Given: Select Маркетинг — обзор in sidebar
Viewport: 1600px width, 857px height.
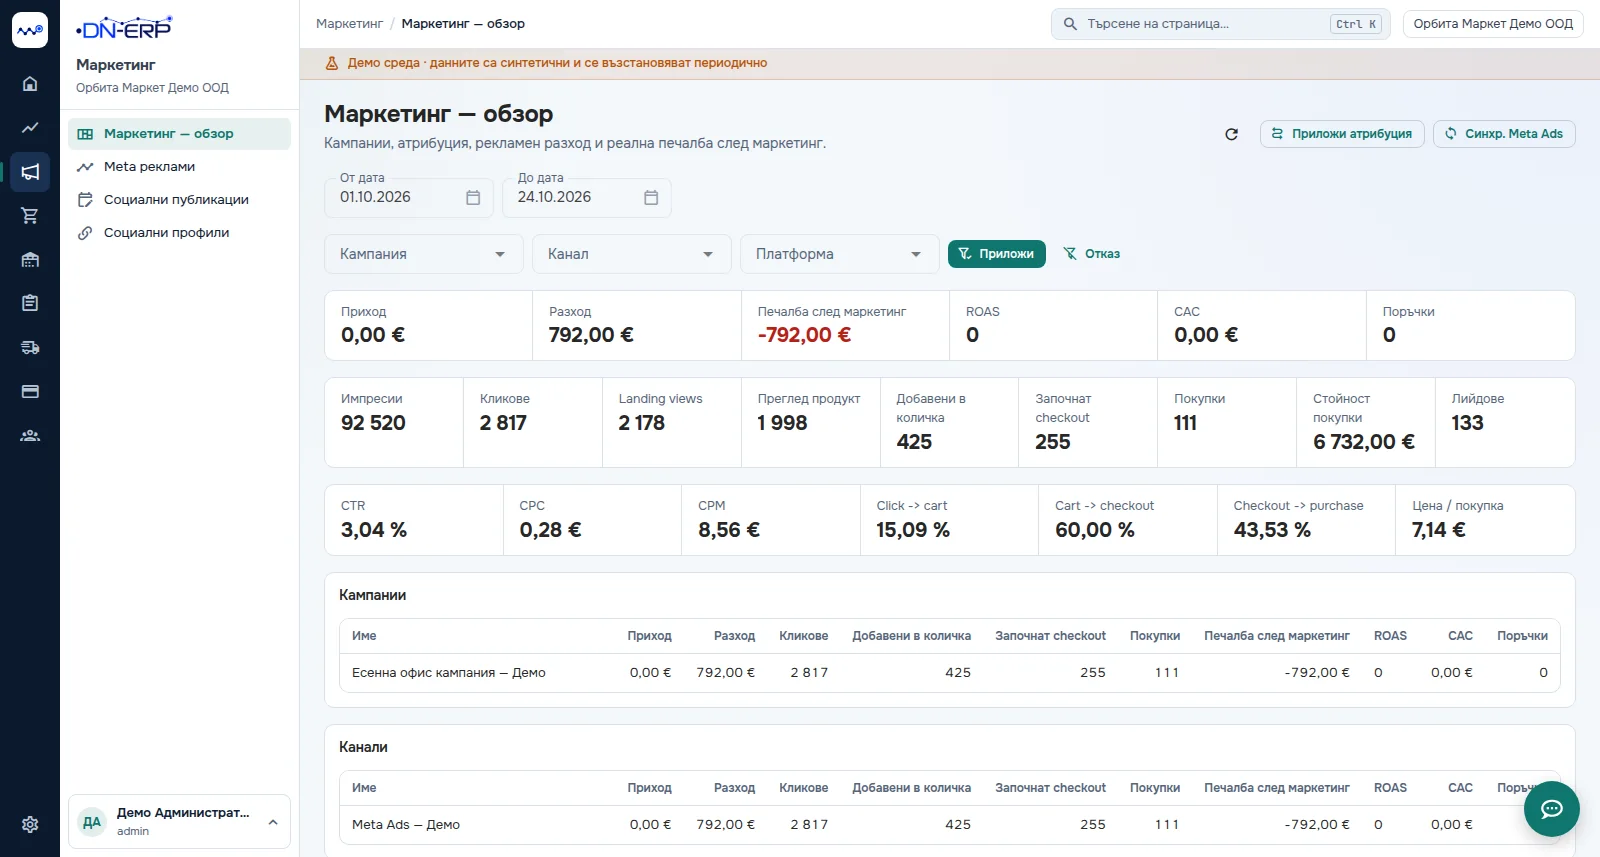Looking at the screenshot, I should 180,134.
